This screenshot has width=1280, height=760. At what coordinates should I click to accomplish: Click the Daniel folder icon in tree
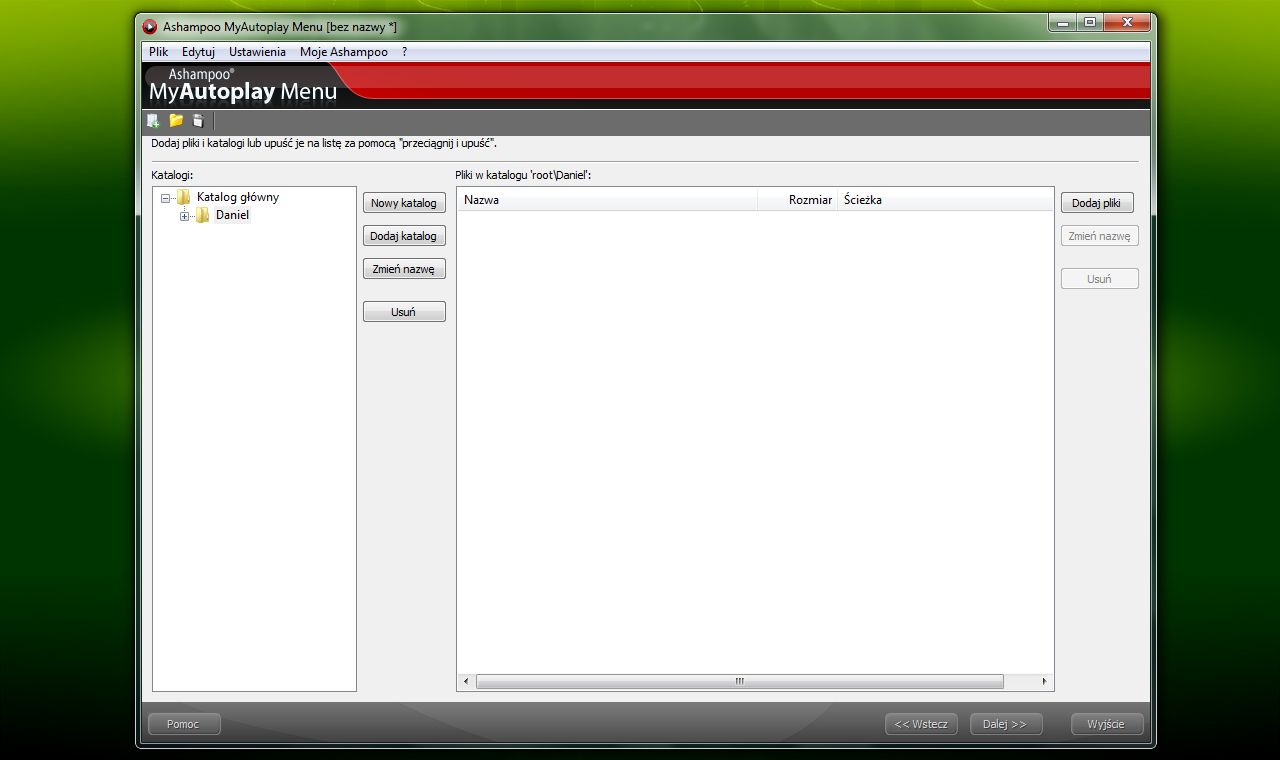pos(202,215)
